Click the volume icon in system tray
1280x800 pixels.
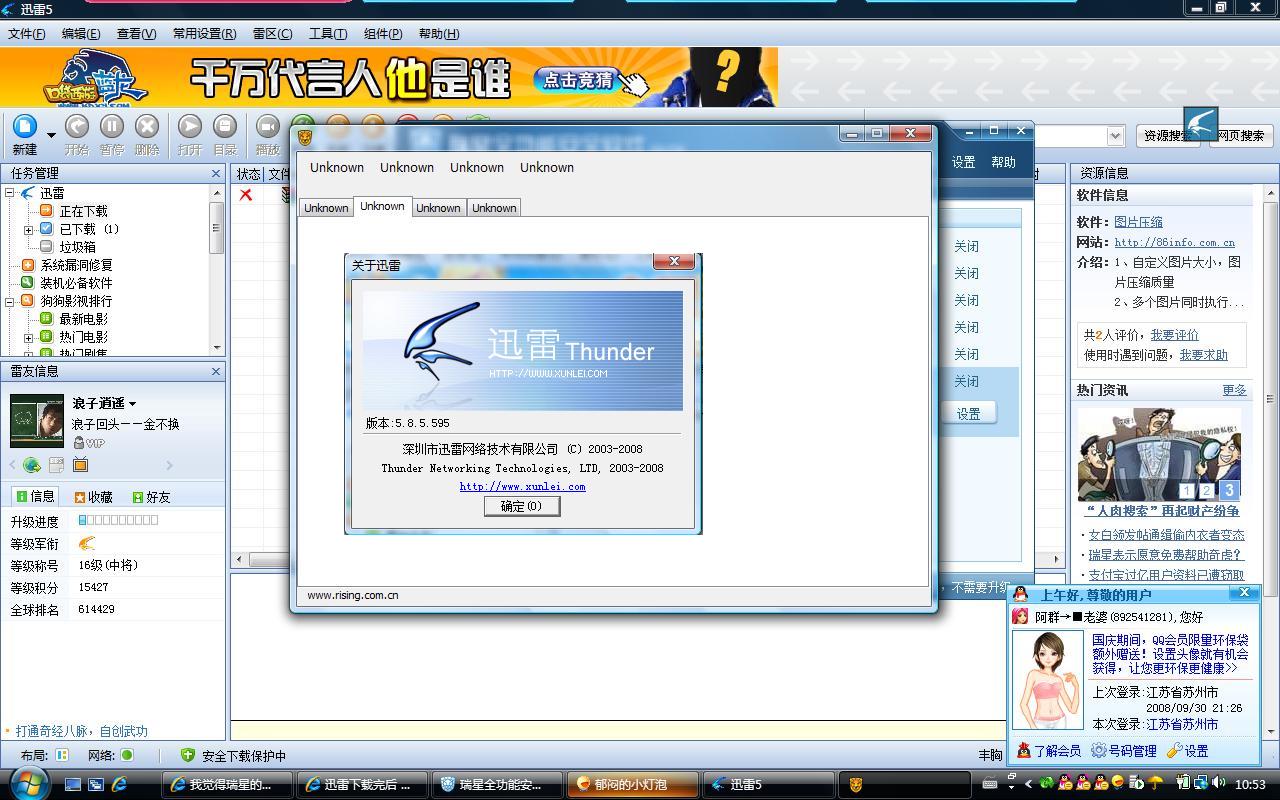pos(1218,783)
